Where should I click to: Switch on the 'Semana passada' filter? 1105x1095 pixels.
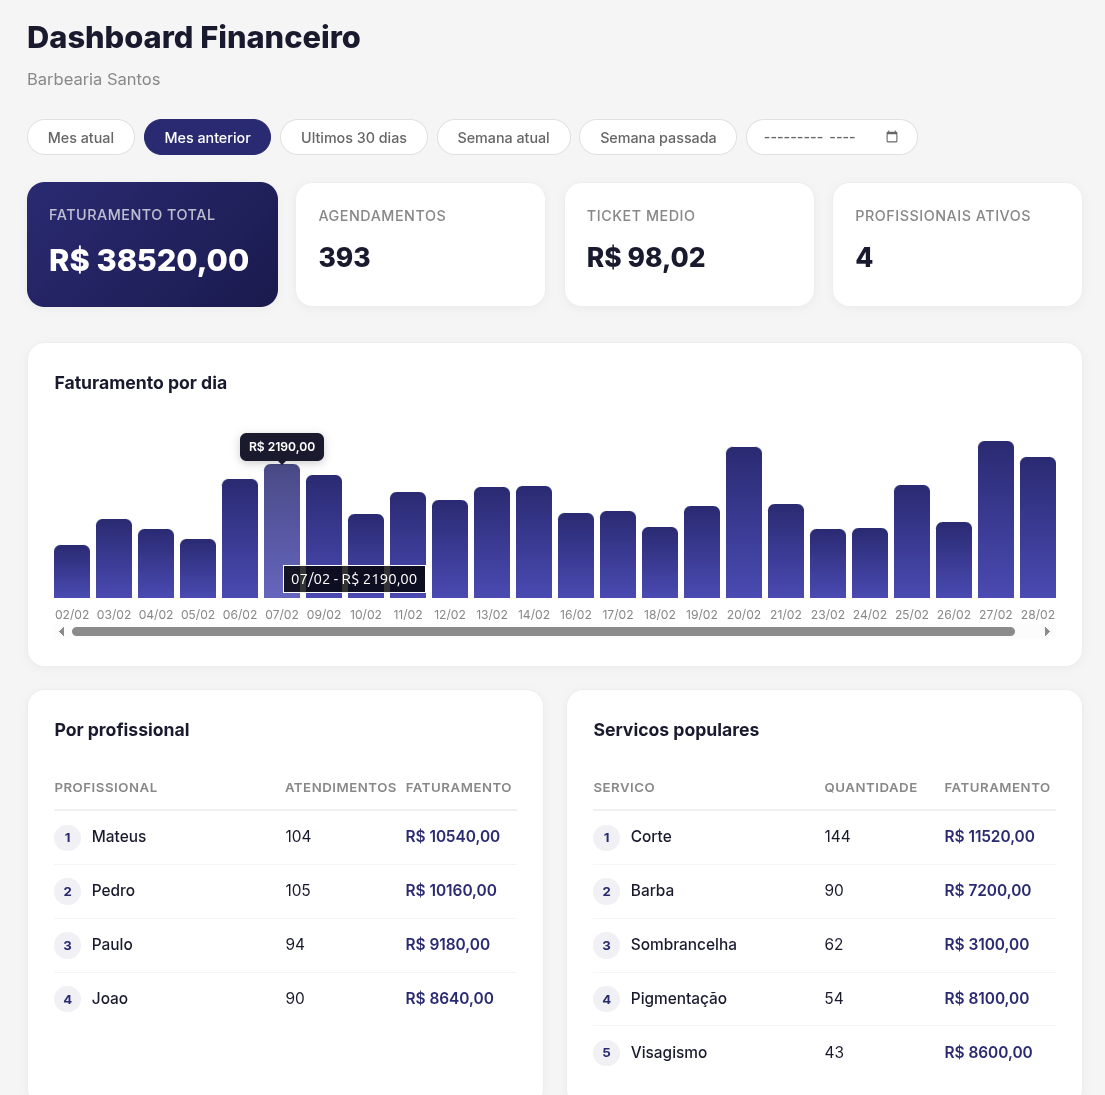(x=657, y=137)
